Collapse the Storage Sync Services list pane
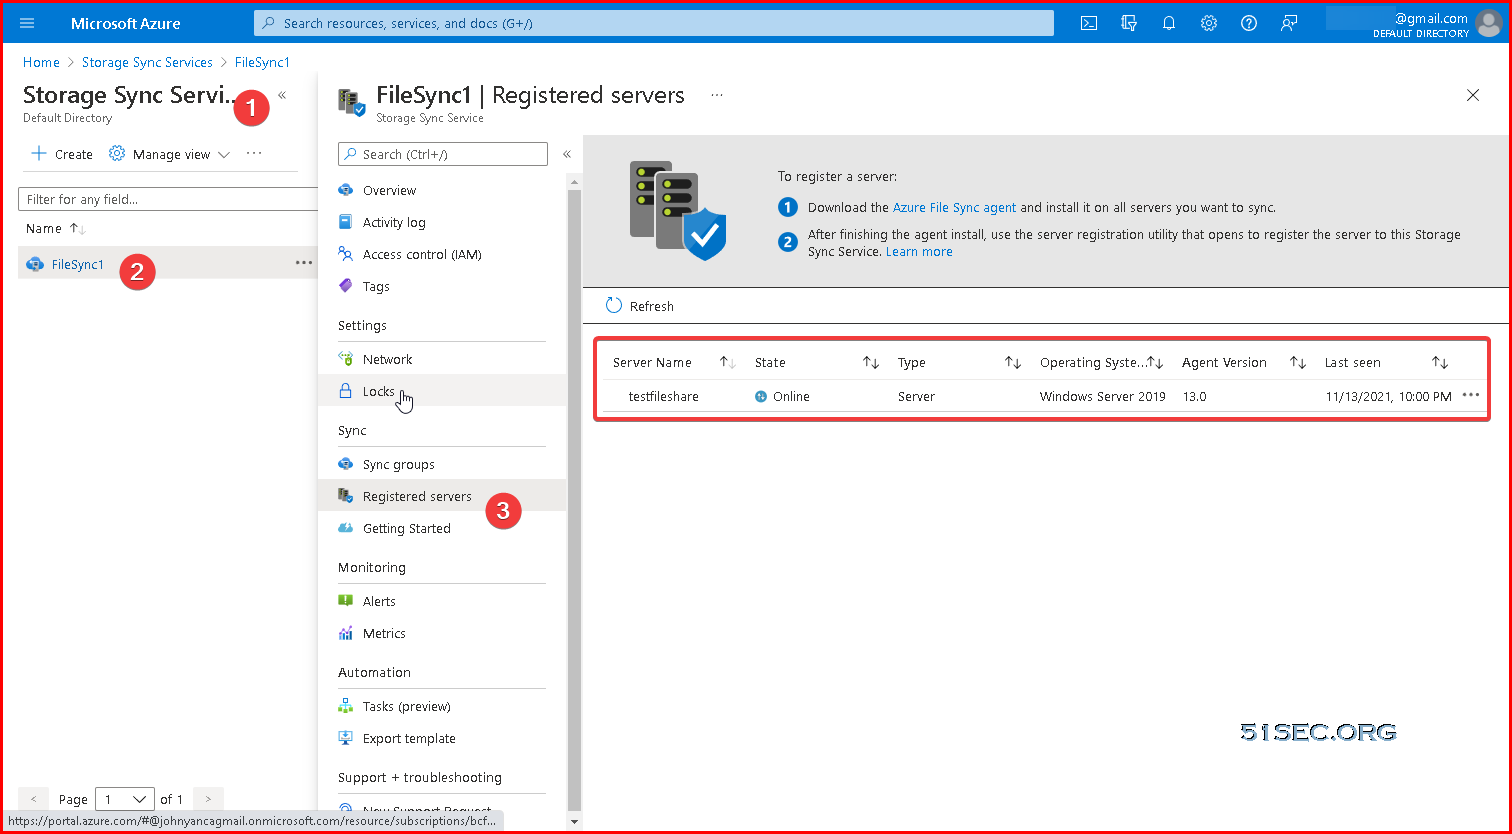The height and width of the screenshot is (834, 1512). pyautogui.click(x=282, y=95)
